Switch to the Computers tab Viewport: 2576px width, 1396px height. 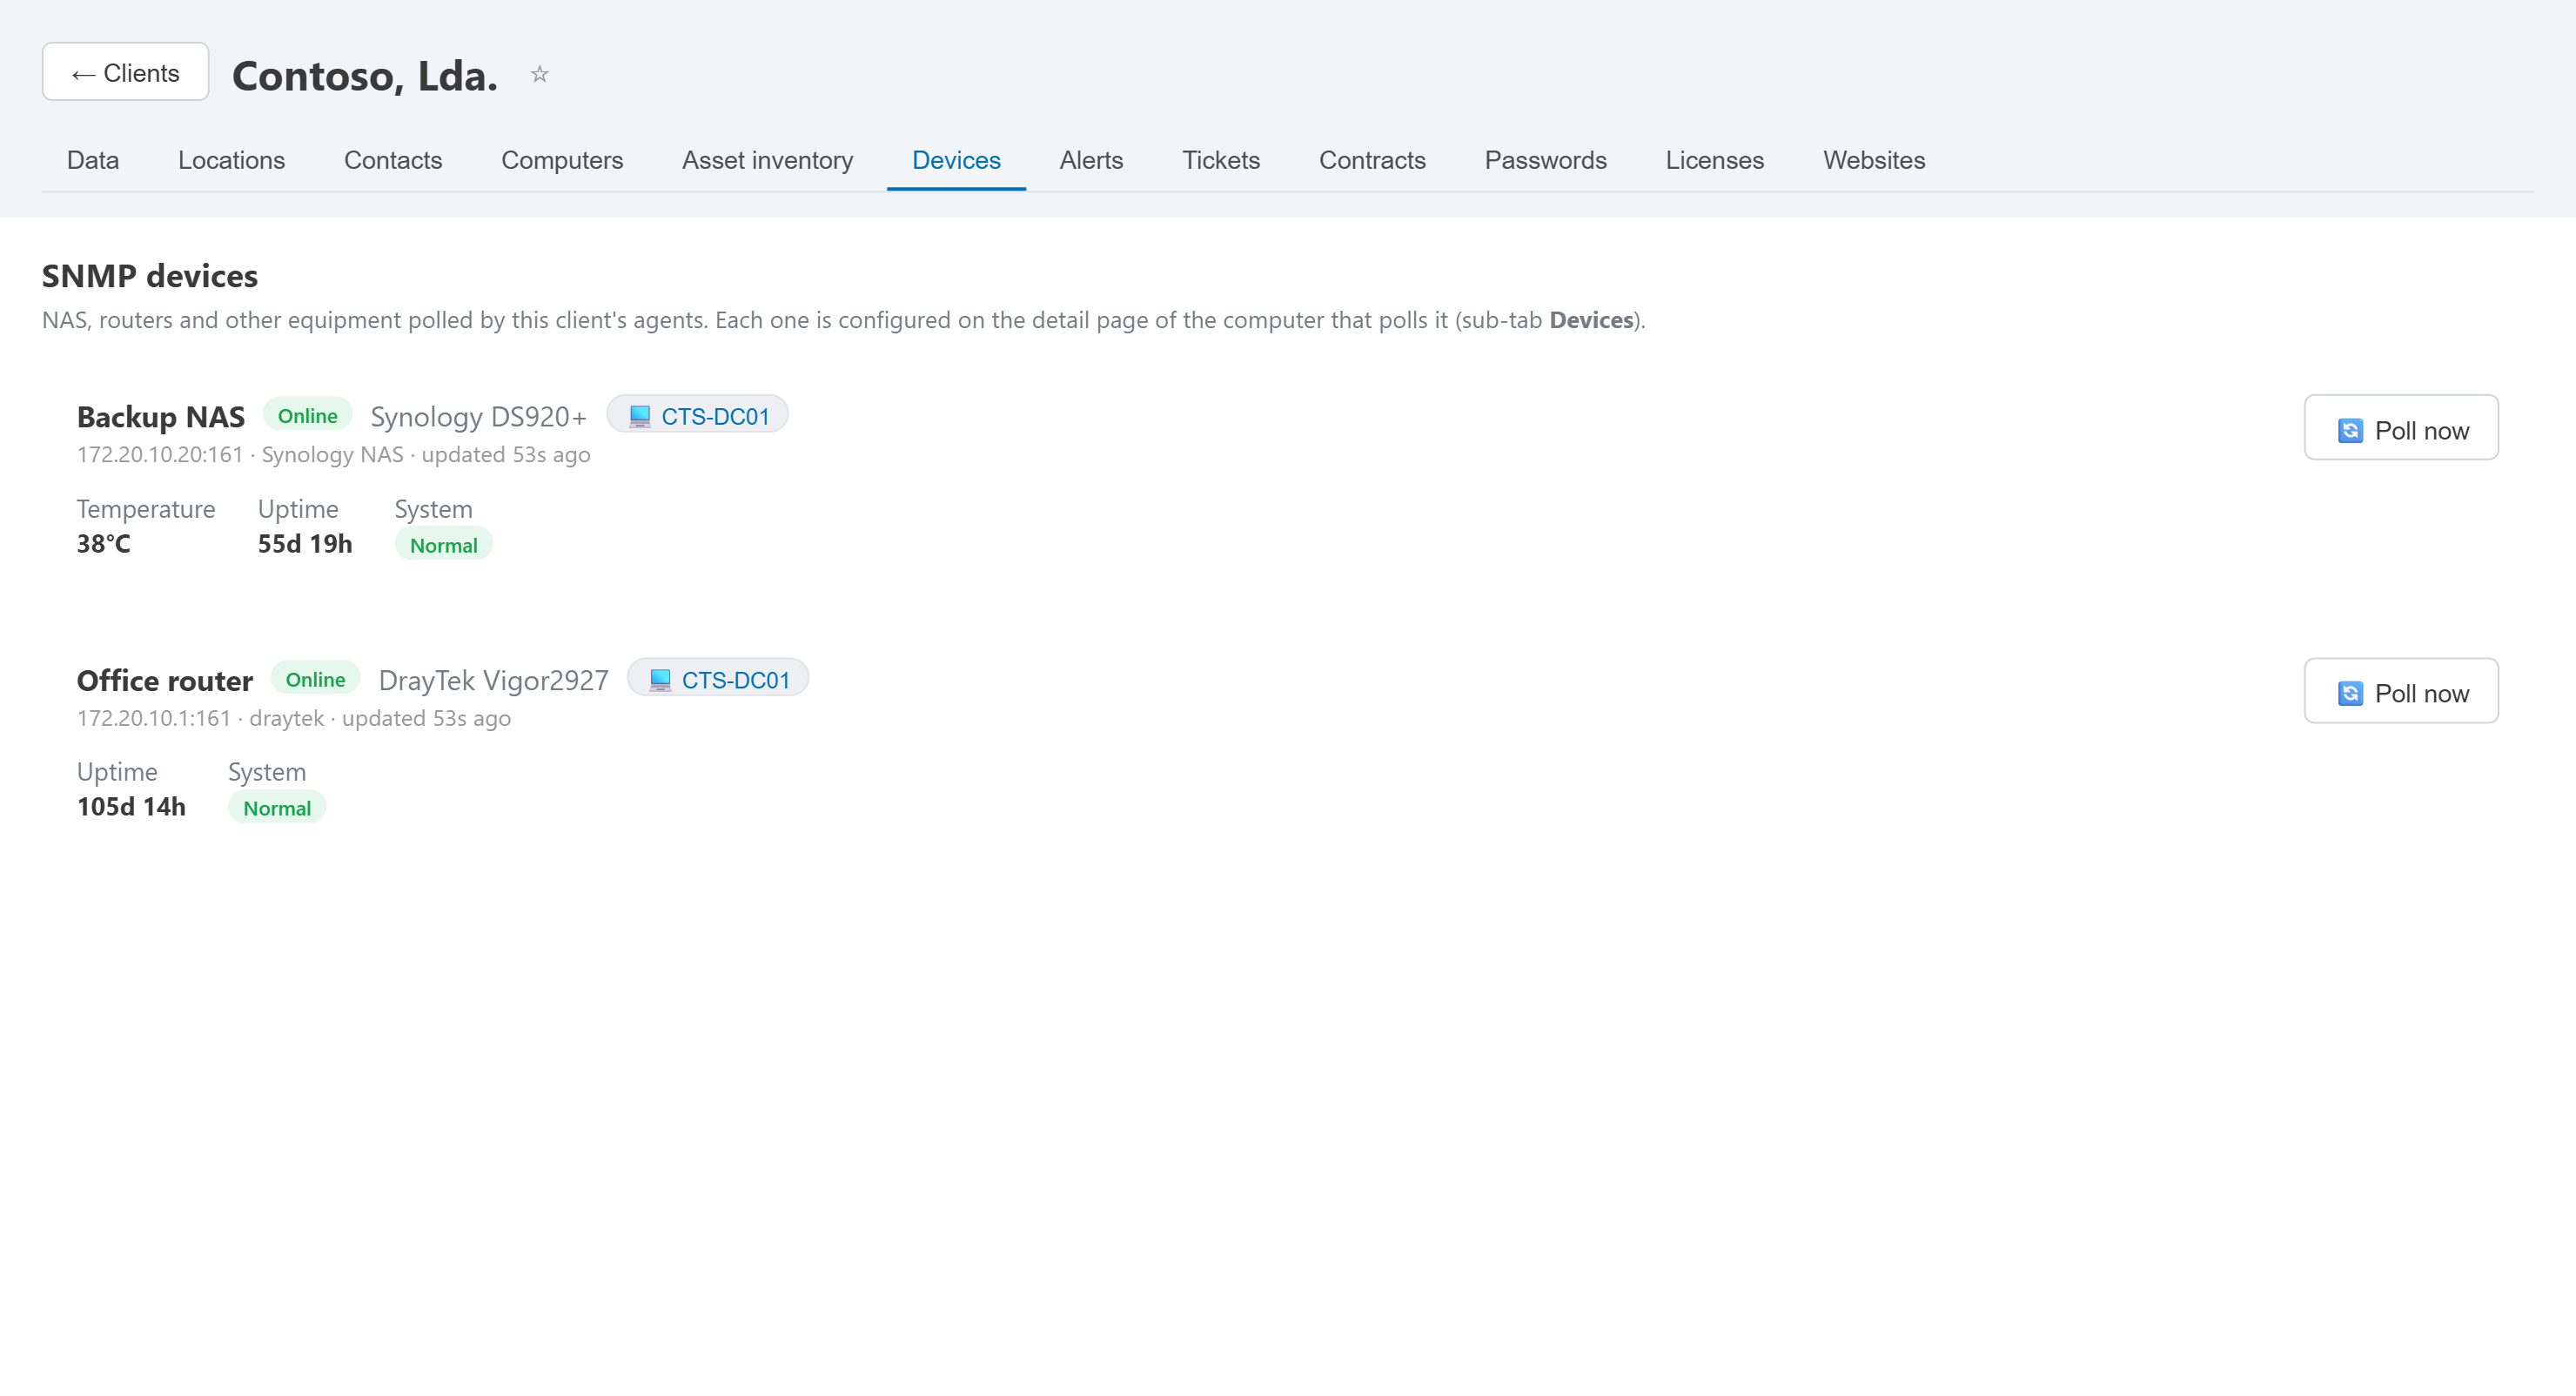562,160
